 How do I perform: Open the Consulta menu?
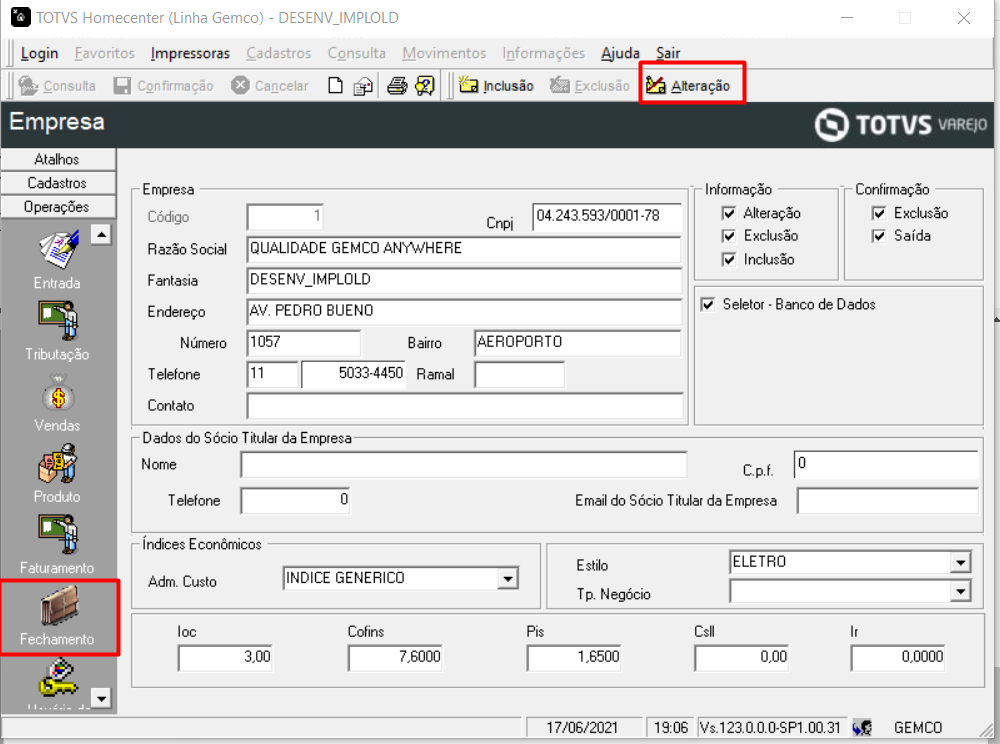tap(357, 54)
